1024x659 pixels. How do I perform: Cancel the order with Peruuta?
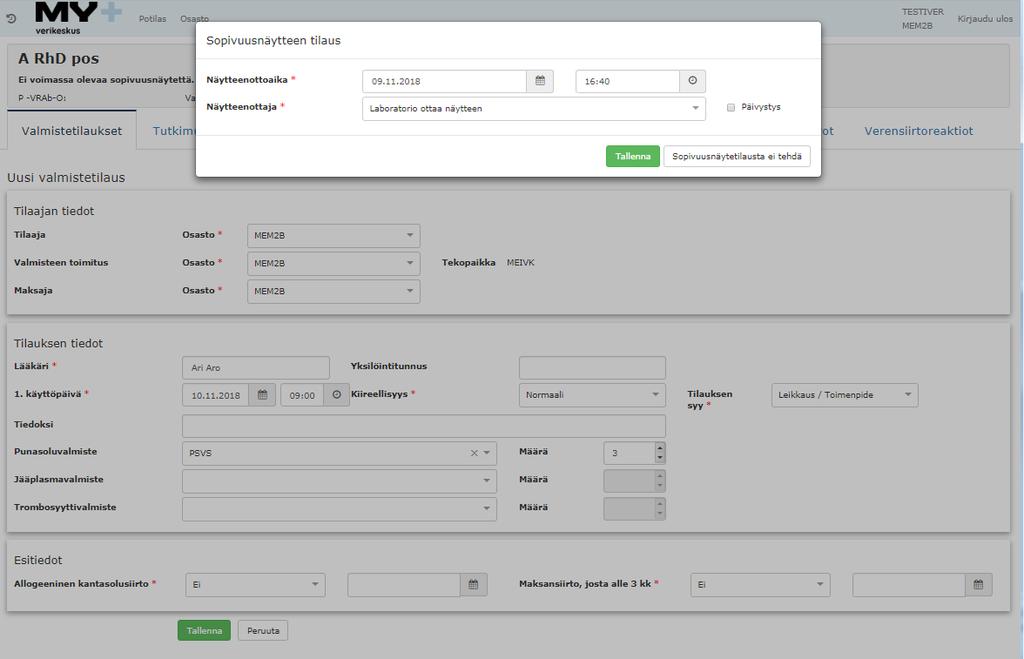263,630
